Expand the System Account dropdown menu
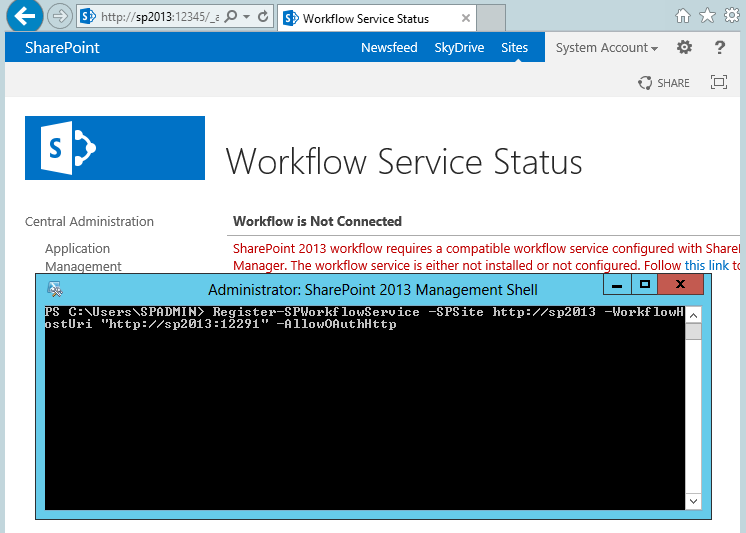Image resolution: width=746 pixels, height=533 pixels. pyautogui.click(x=607, y=48)
